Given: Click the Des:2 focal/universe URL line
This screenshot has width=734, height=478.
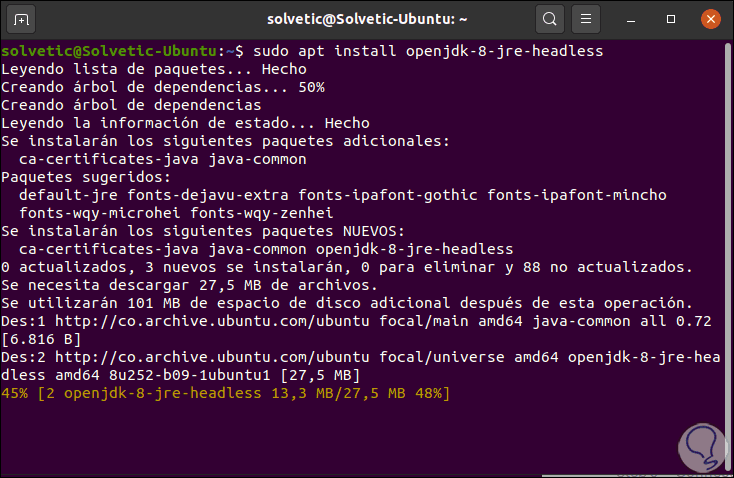Looking at the screenshot, I should coord(360,357).
